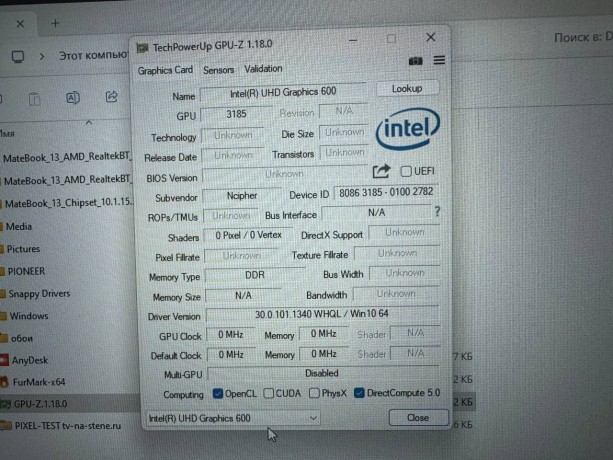The width and height of the screenshot is (613, 460).
Task: Click the GPU Clock 0 MHz field
Action: pyautogui.click(x=231, y=335)
